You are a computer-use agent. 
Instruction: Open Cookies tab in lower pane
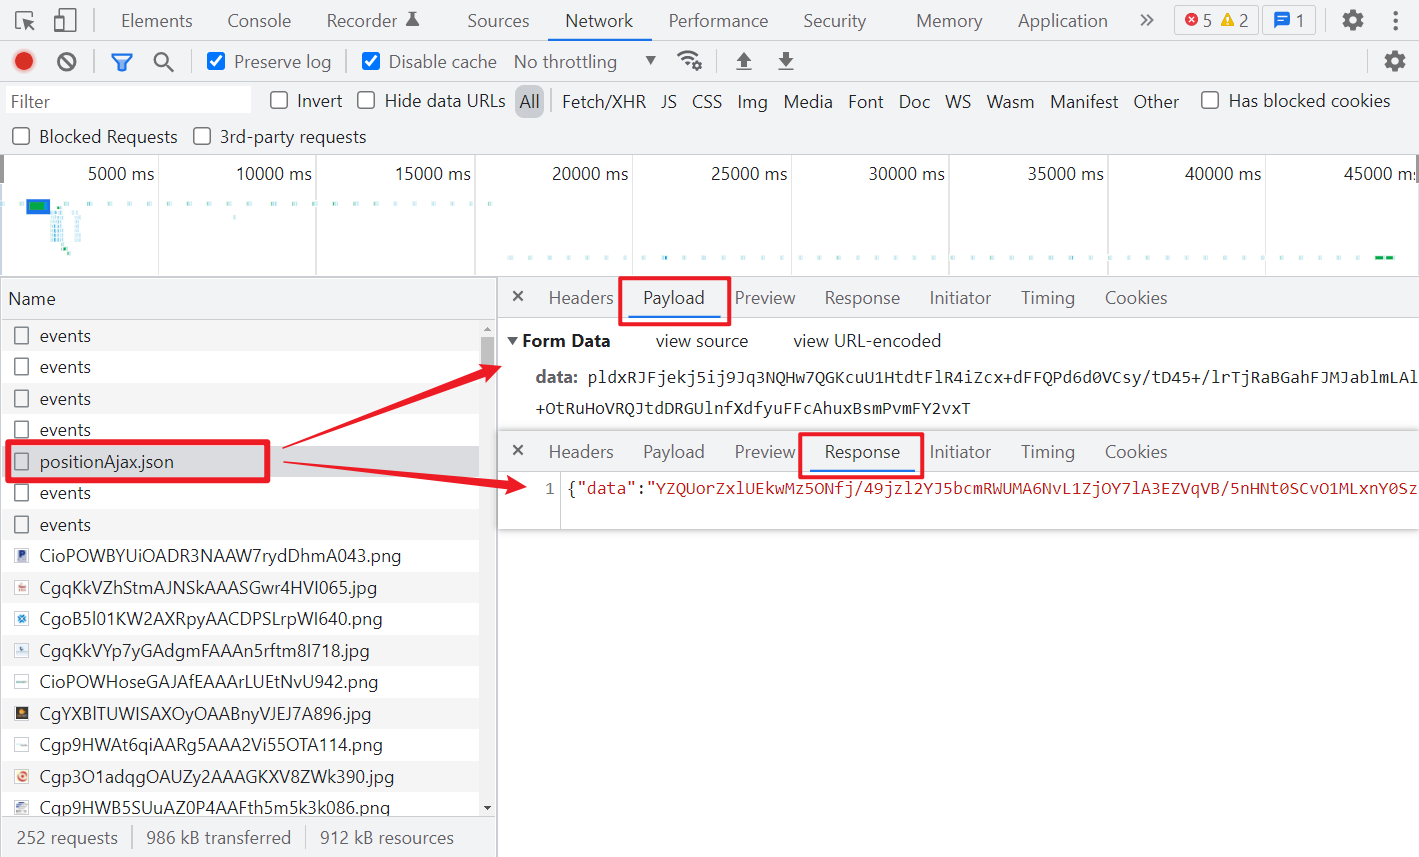(1136, 452)
